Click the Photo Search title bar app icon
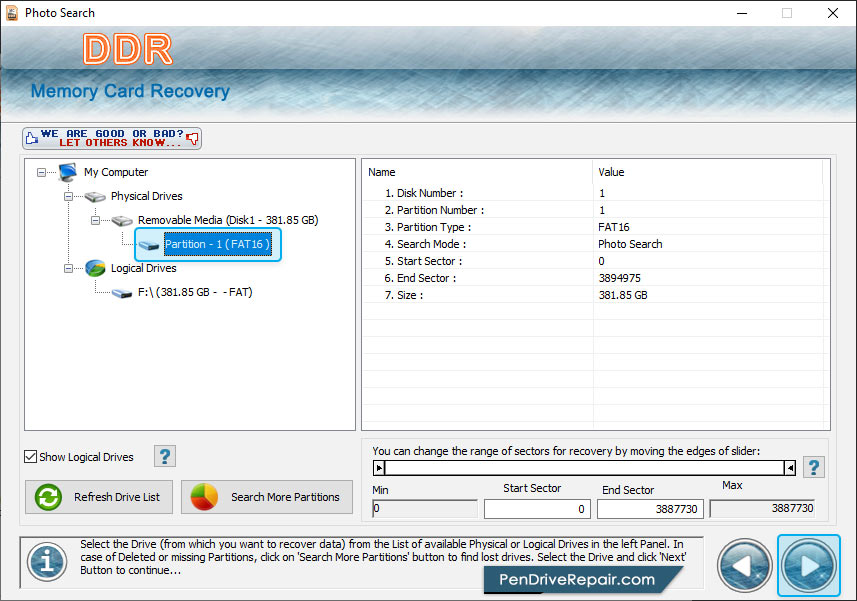857x601 pixels. point(11,13)
